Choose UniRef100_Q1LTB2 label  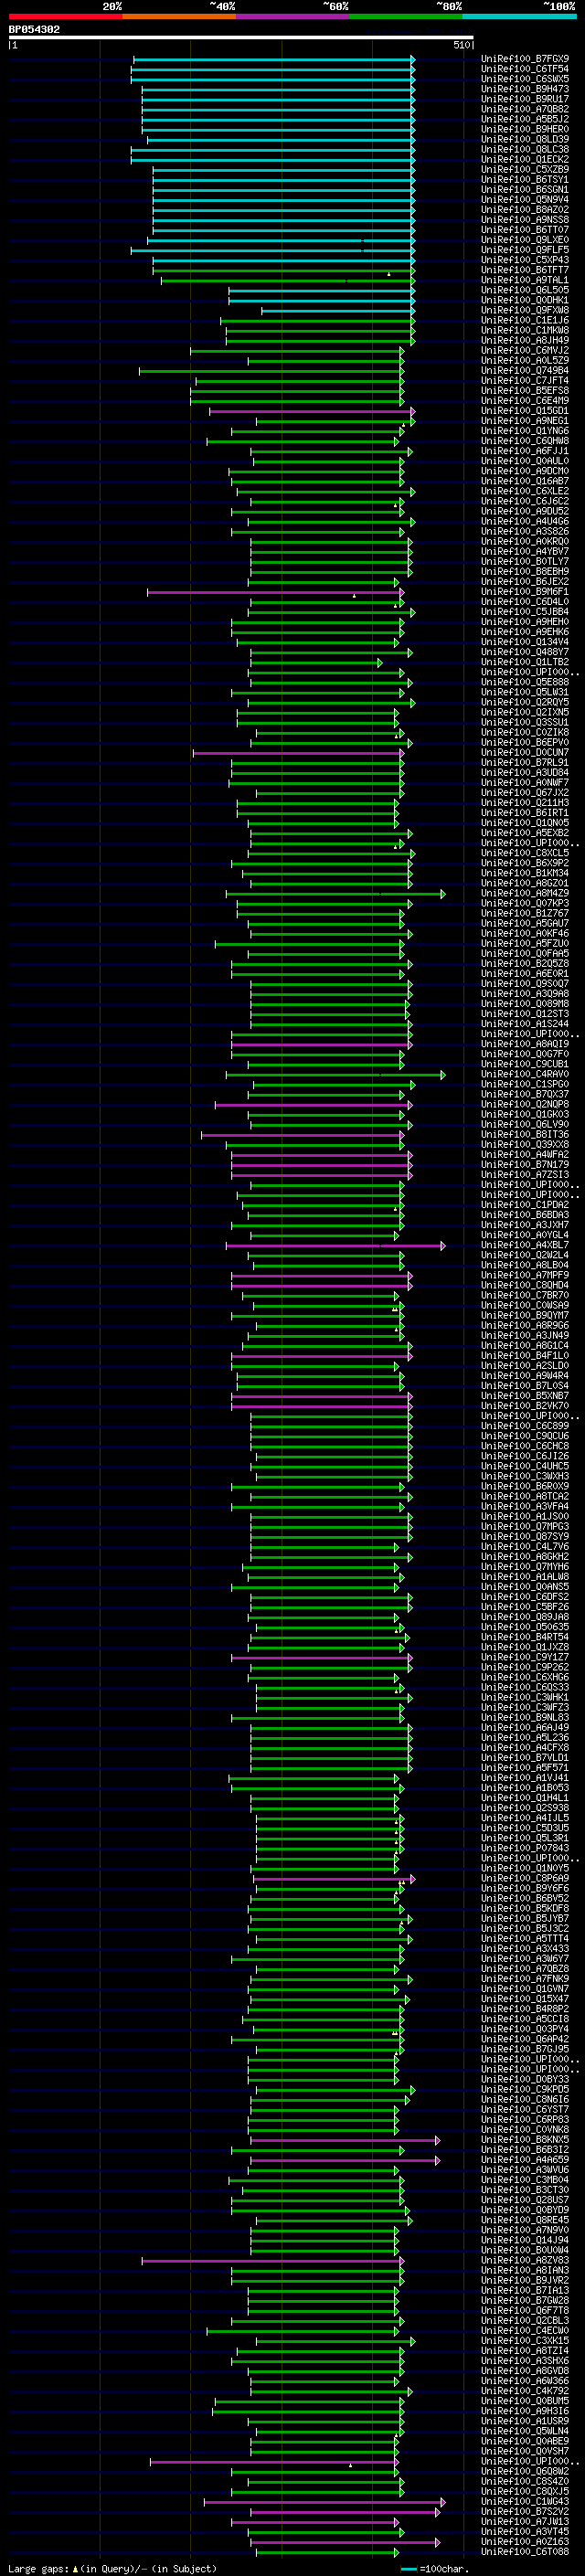[525, 662]
